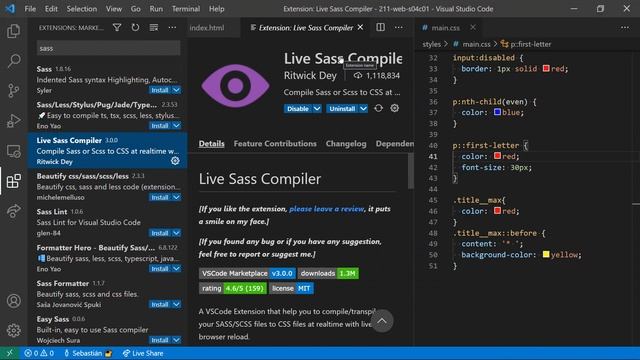Click the extension sync icon beside Uninstall
The height and width of the screenshot is (360, 640).
tap(378, 109)
